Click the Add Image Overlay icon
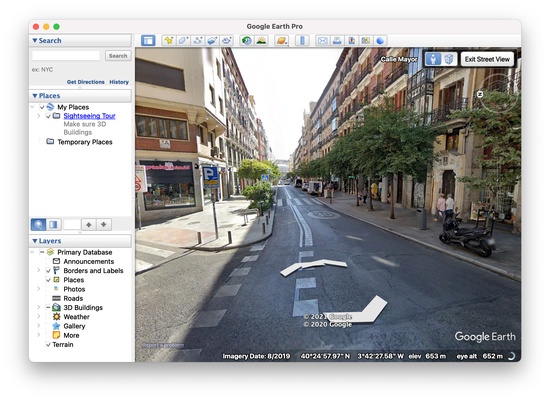 212,40
